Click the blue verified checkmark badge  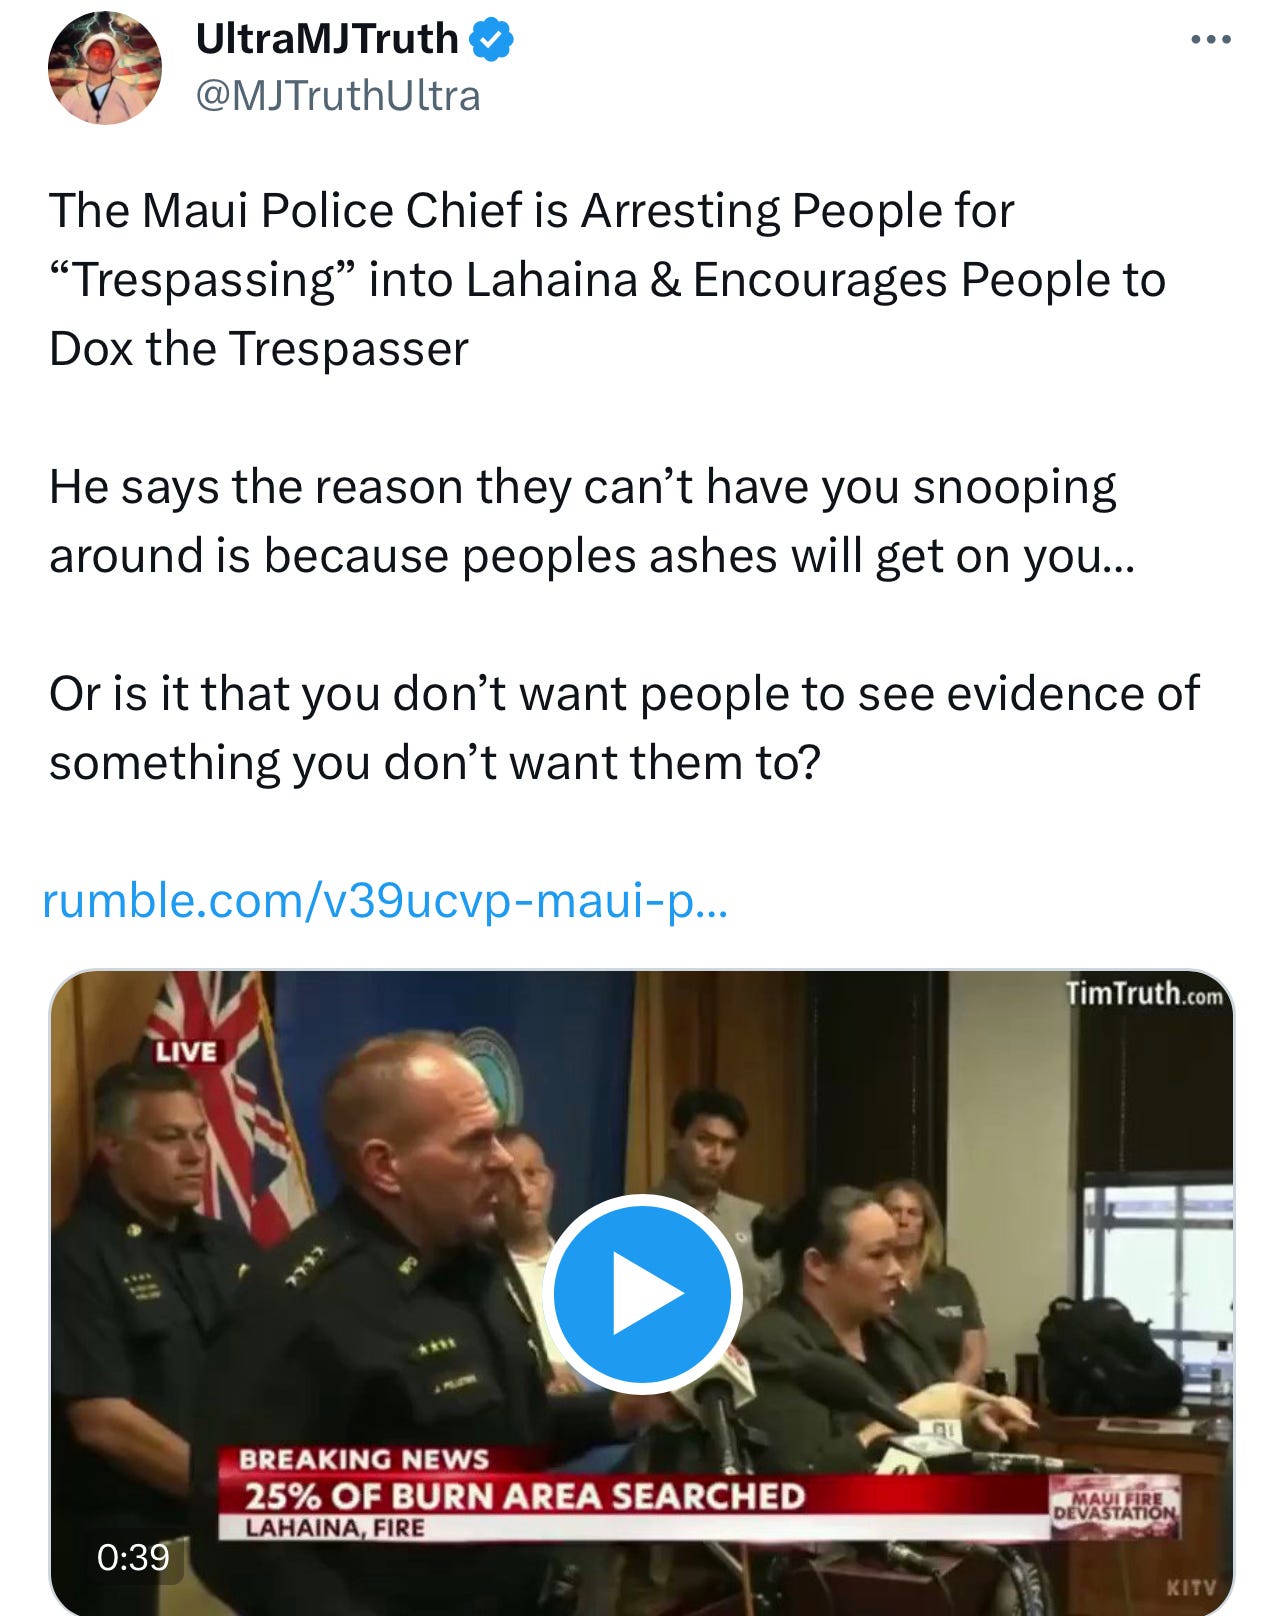click(491, 40)
